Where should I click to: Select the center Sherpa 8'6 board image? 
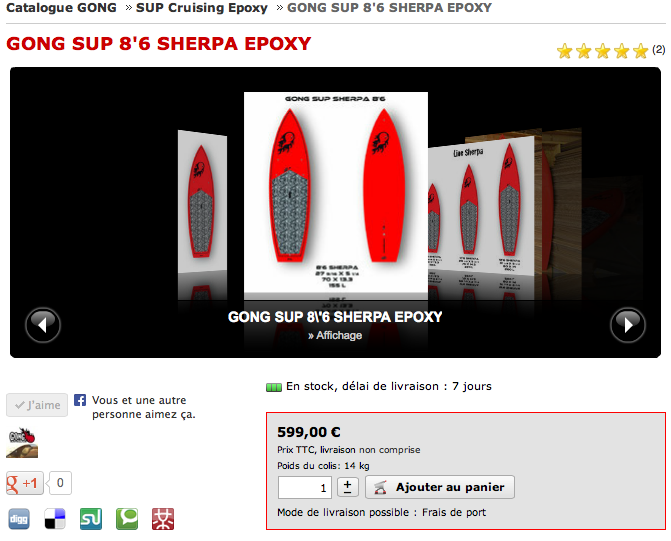(x=336, y=193)
